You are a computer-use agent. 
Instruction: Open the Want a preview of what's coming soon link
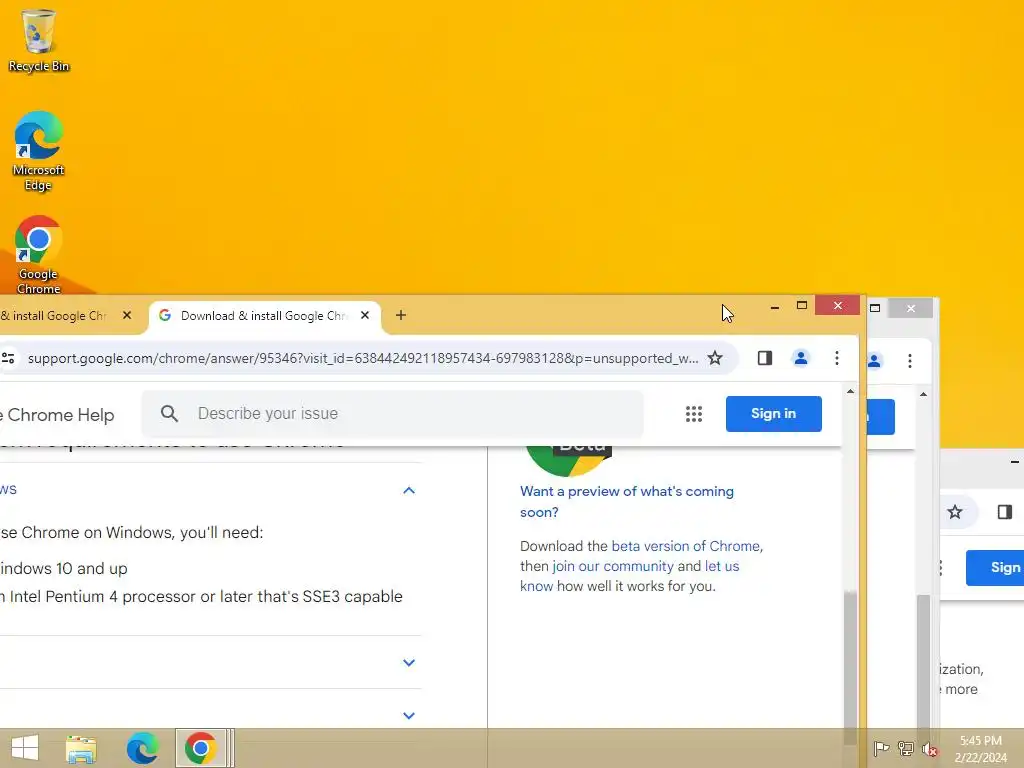point(626,502)
